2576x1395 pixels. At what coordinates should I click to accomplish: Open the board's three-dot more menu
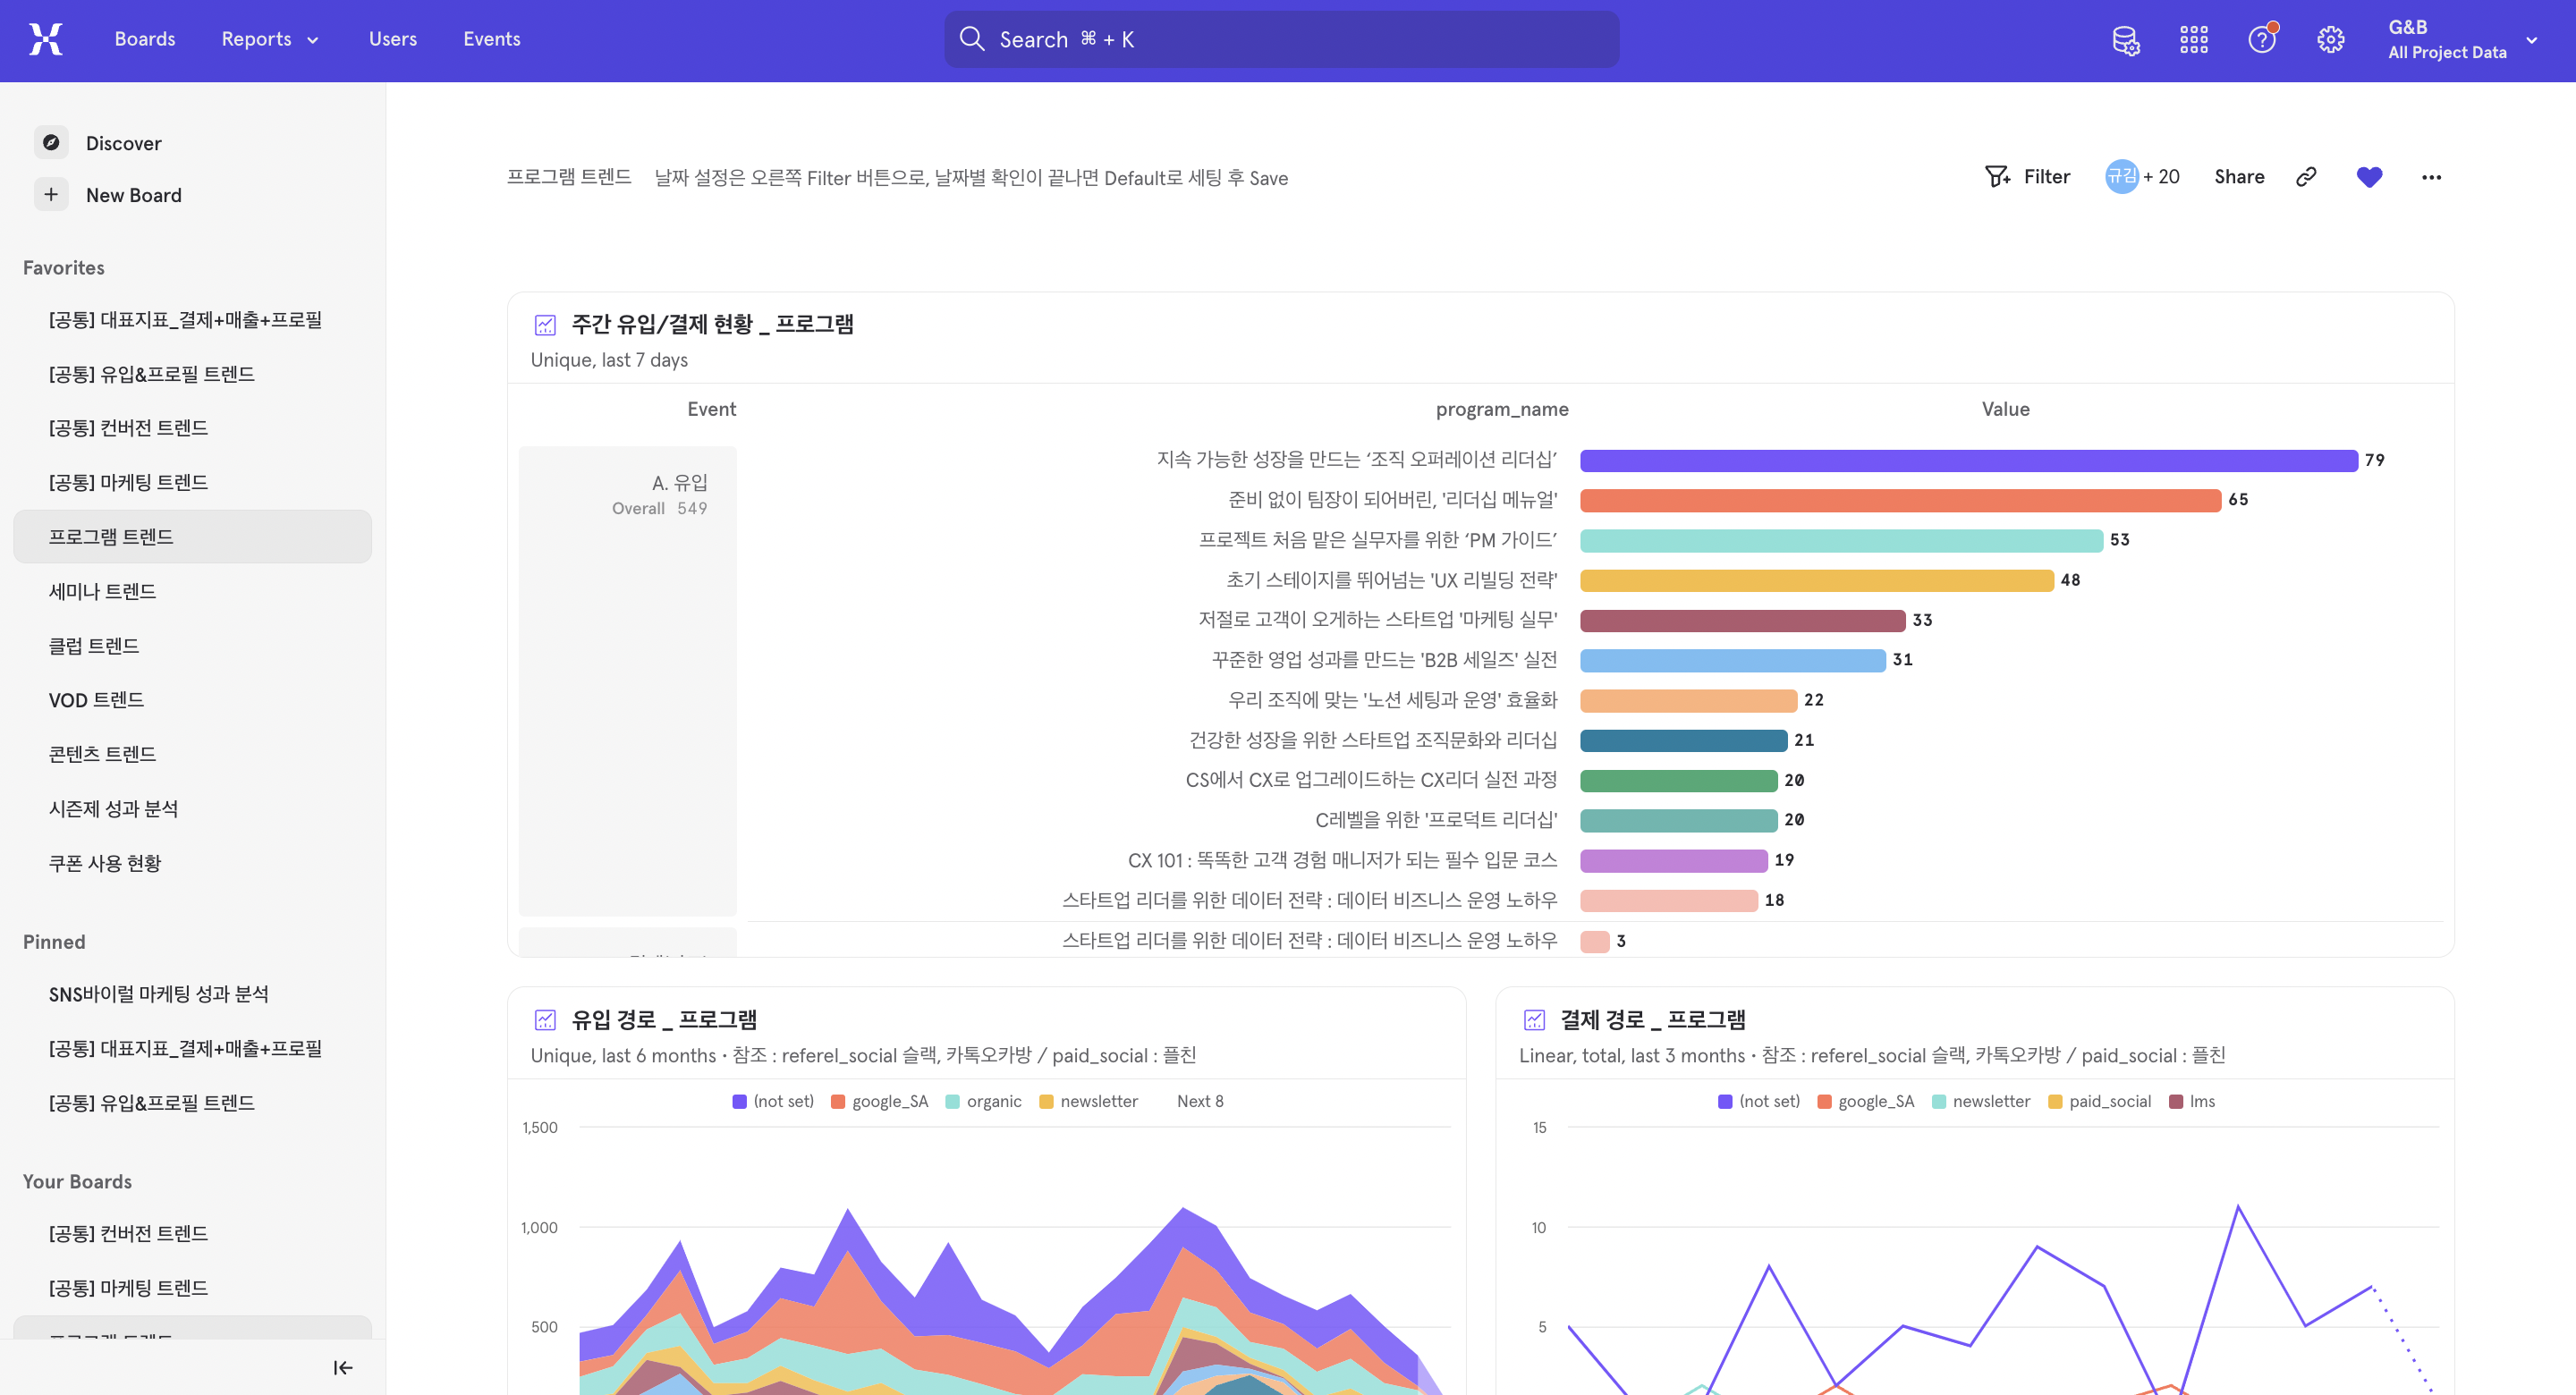click(2431, 177)
